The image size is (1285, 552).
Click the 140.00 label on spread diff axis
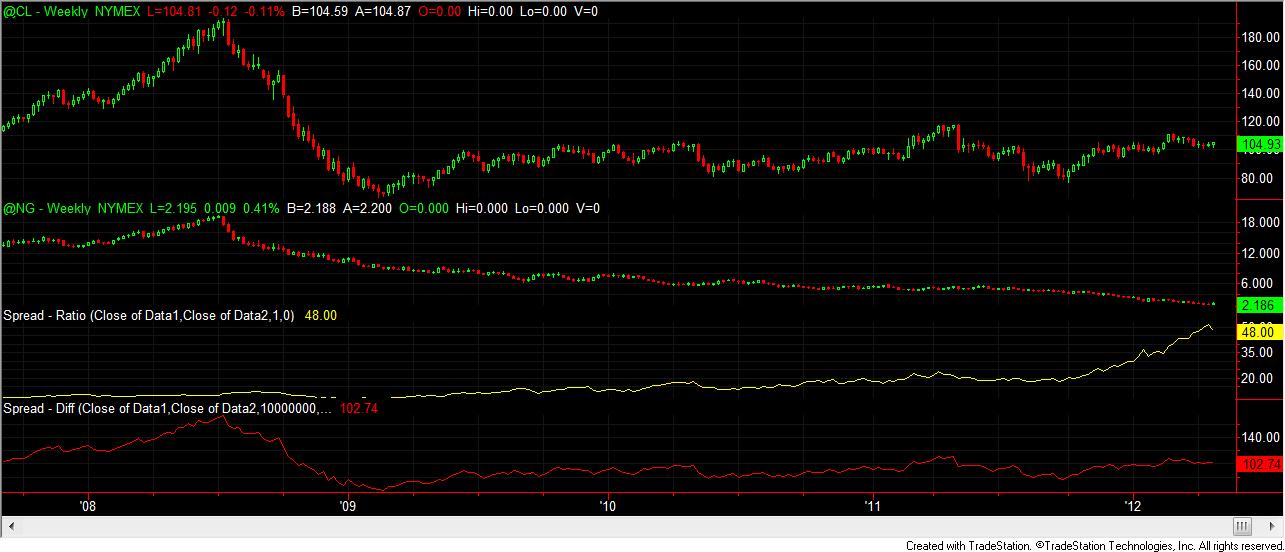pyautogui.click(x=1261, y=437)
